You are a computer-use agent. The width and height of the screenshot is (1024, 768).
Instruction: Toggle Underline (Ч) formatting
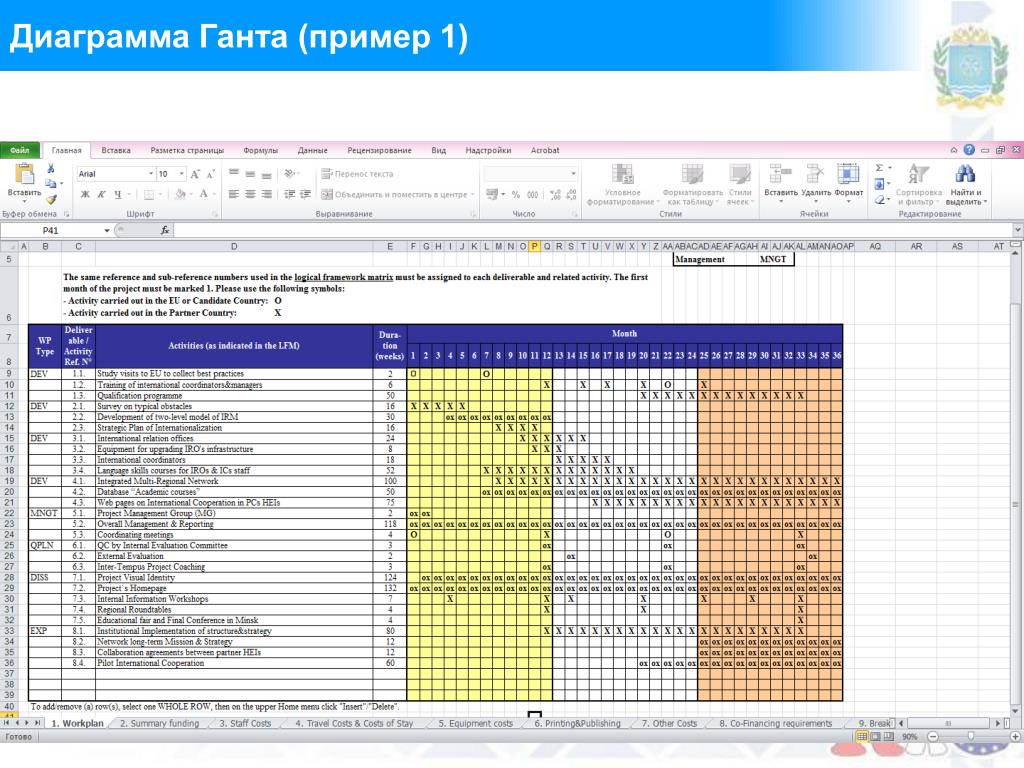click(118, 195)
